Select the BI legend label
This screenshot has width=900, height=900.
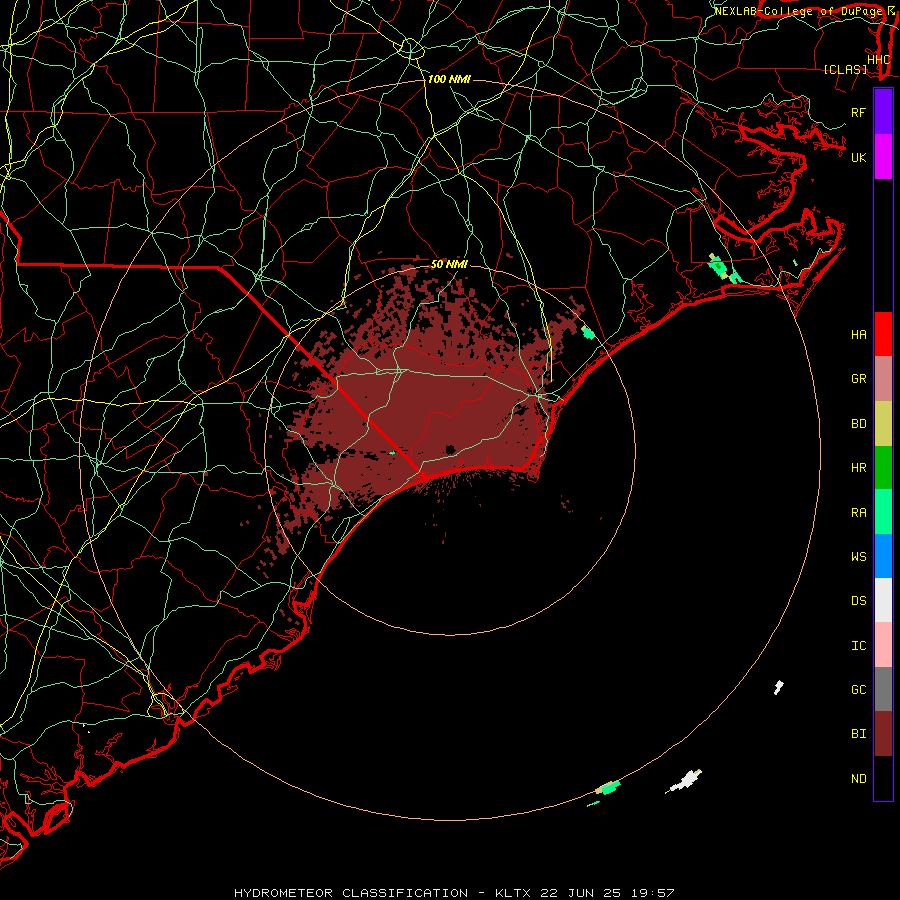[x=858, y=734]
